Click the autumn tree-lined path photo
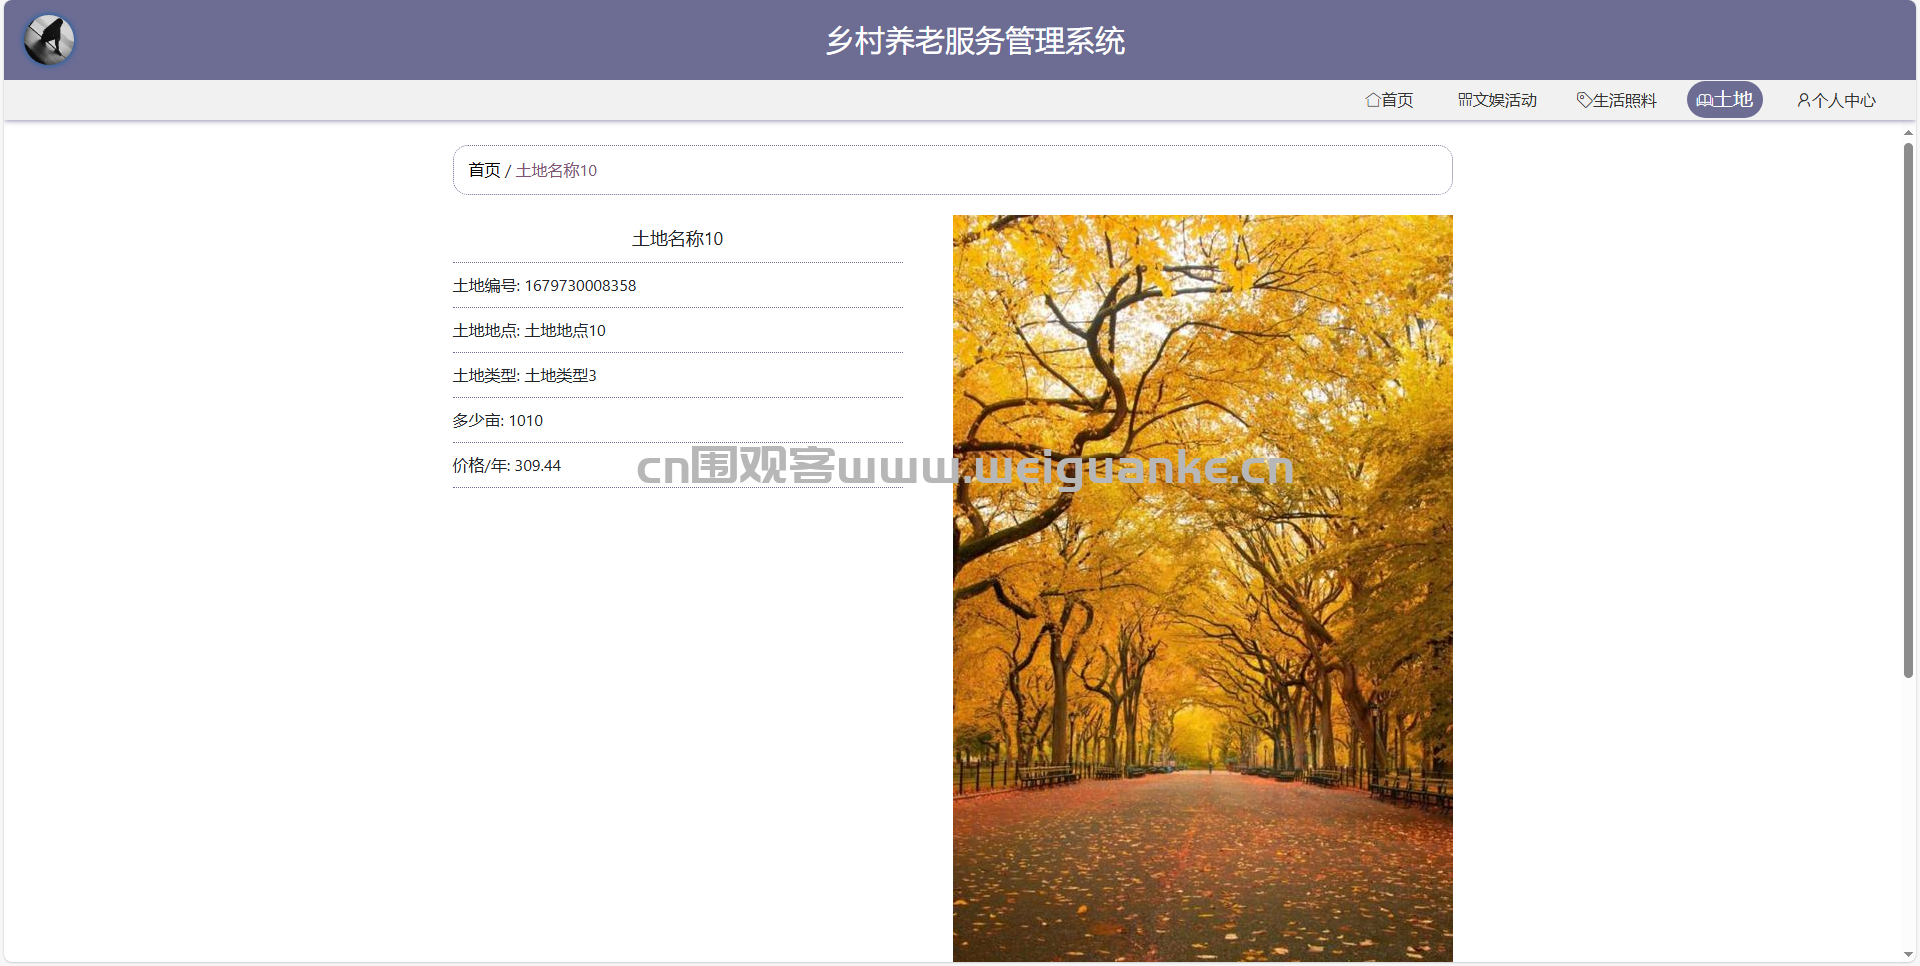Image resolution: width=1920 pixels, height=966 pixels. click(x=1202, y=588)
